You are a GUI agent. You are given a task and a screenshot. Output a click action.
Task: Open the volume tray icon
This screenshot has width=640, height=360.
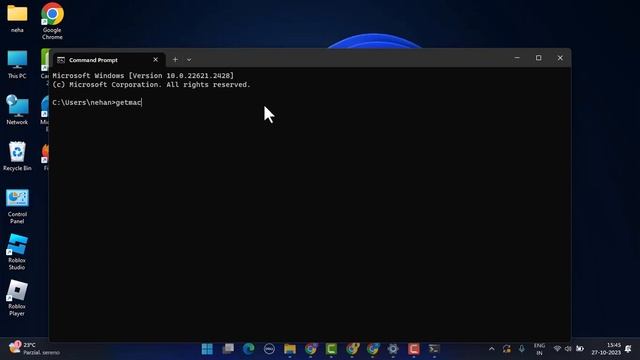[568, 349]
